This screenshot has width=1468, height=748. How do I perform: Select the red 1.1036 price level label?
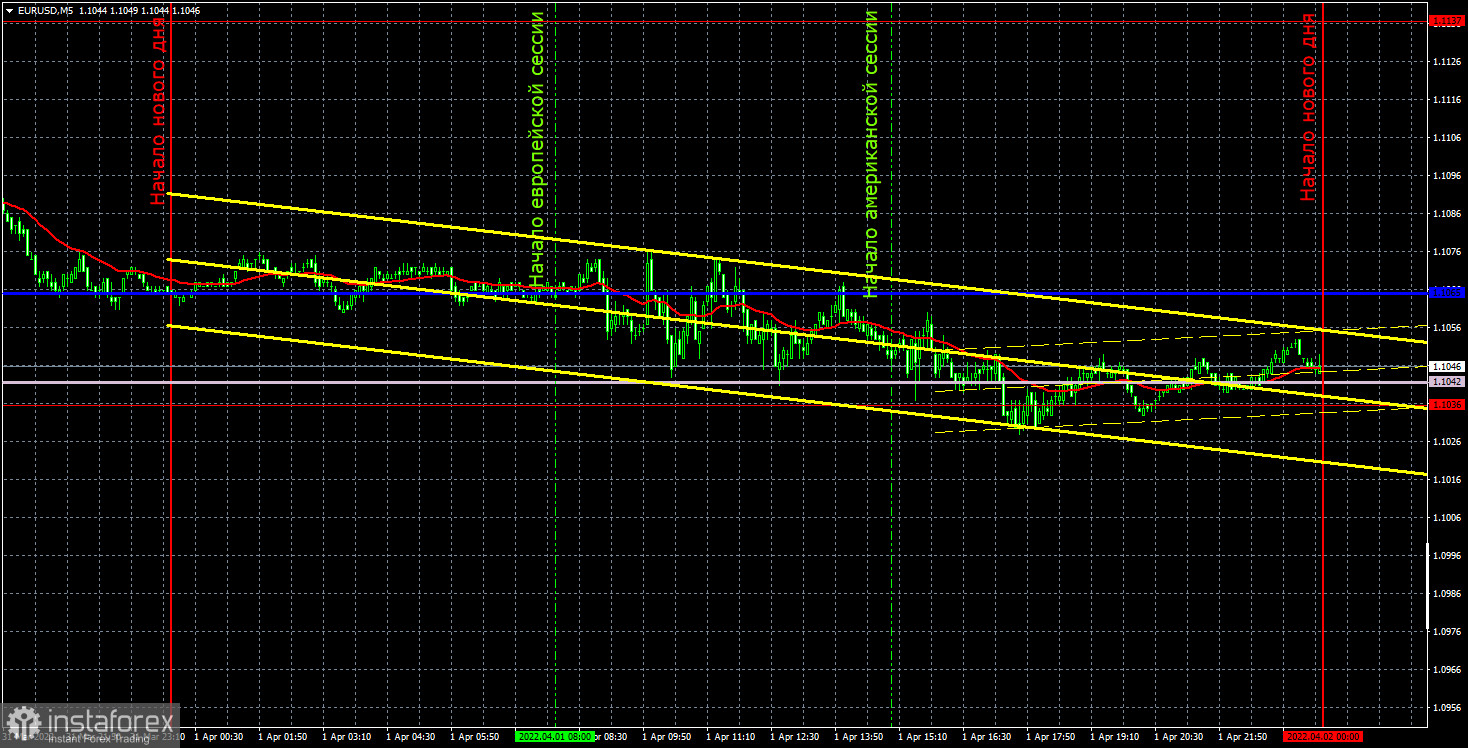click(x=1446, y=404)
